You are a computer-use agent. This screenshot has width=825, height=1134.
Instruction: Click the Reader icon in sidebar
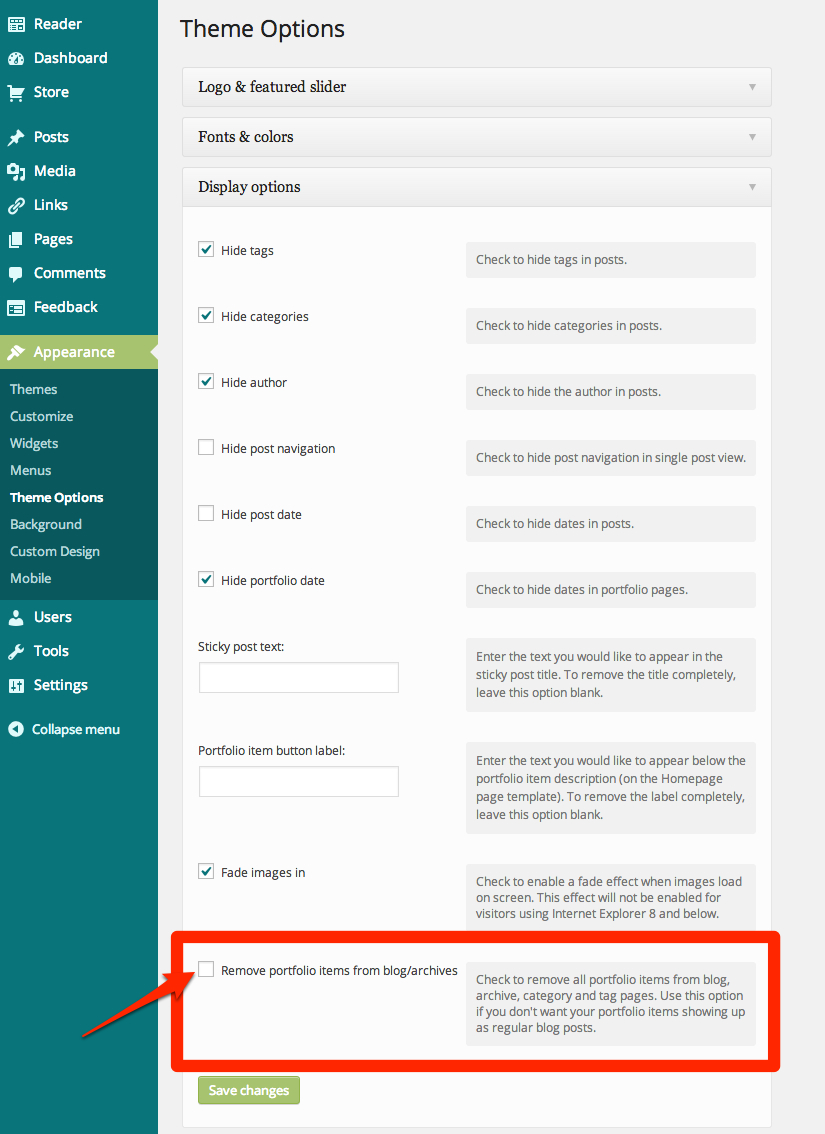(x=16, y=24)
